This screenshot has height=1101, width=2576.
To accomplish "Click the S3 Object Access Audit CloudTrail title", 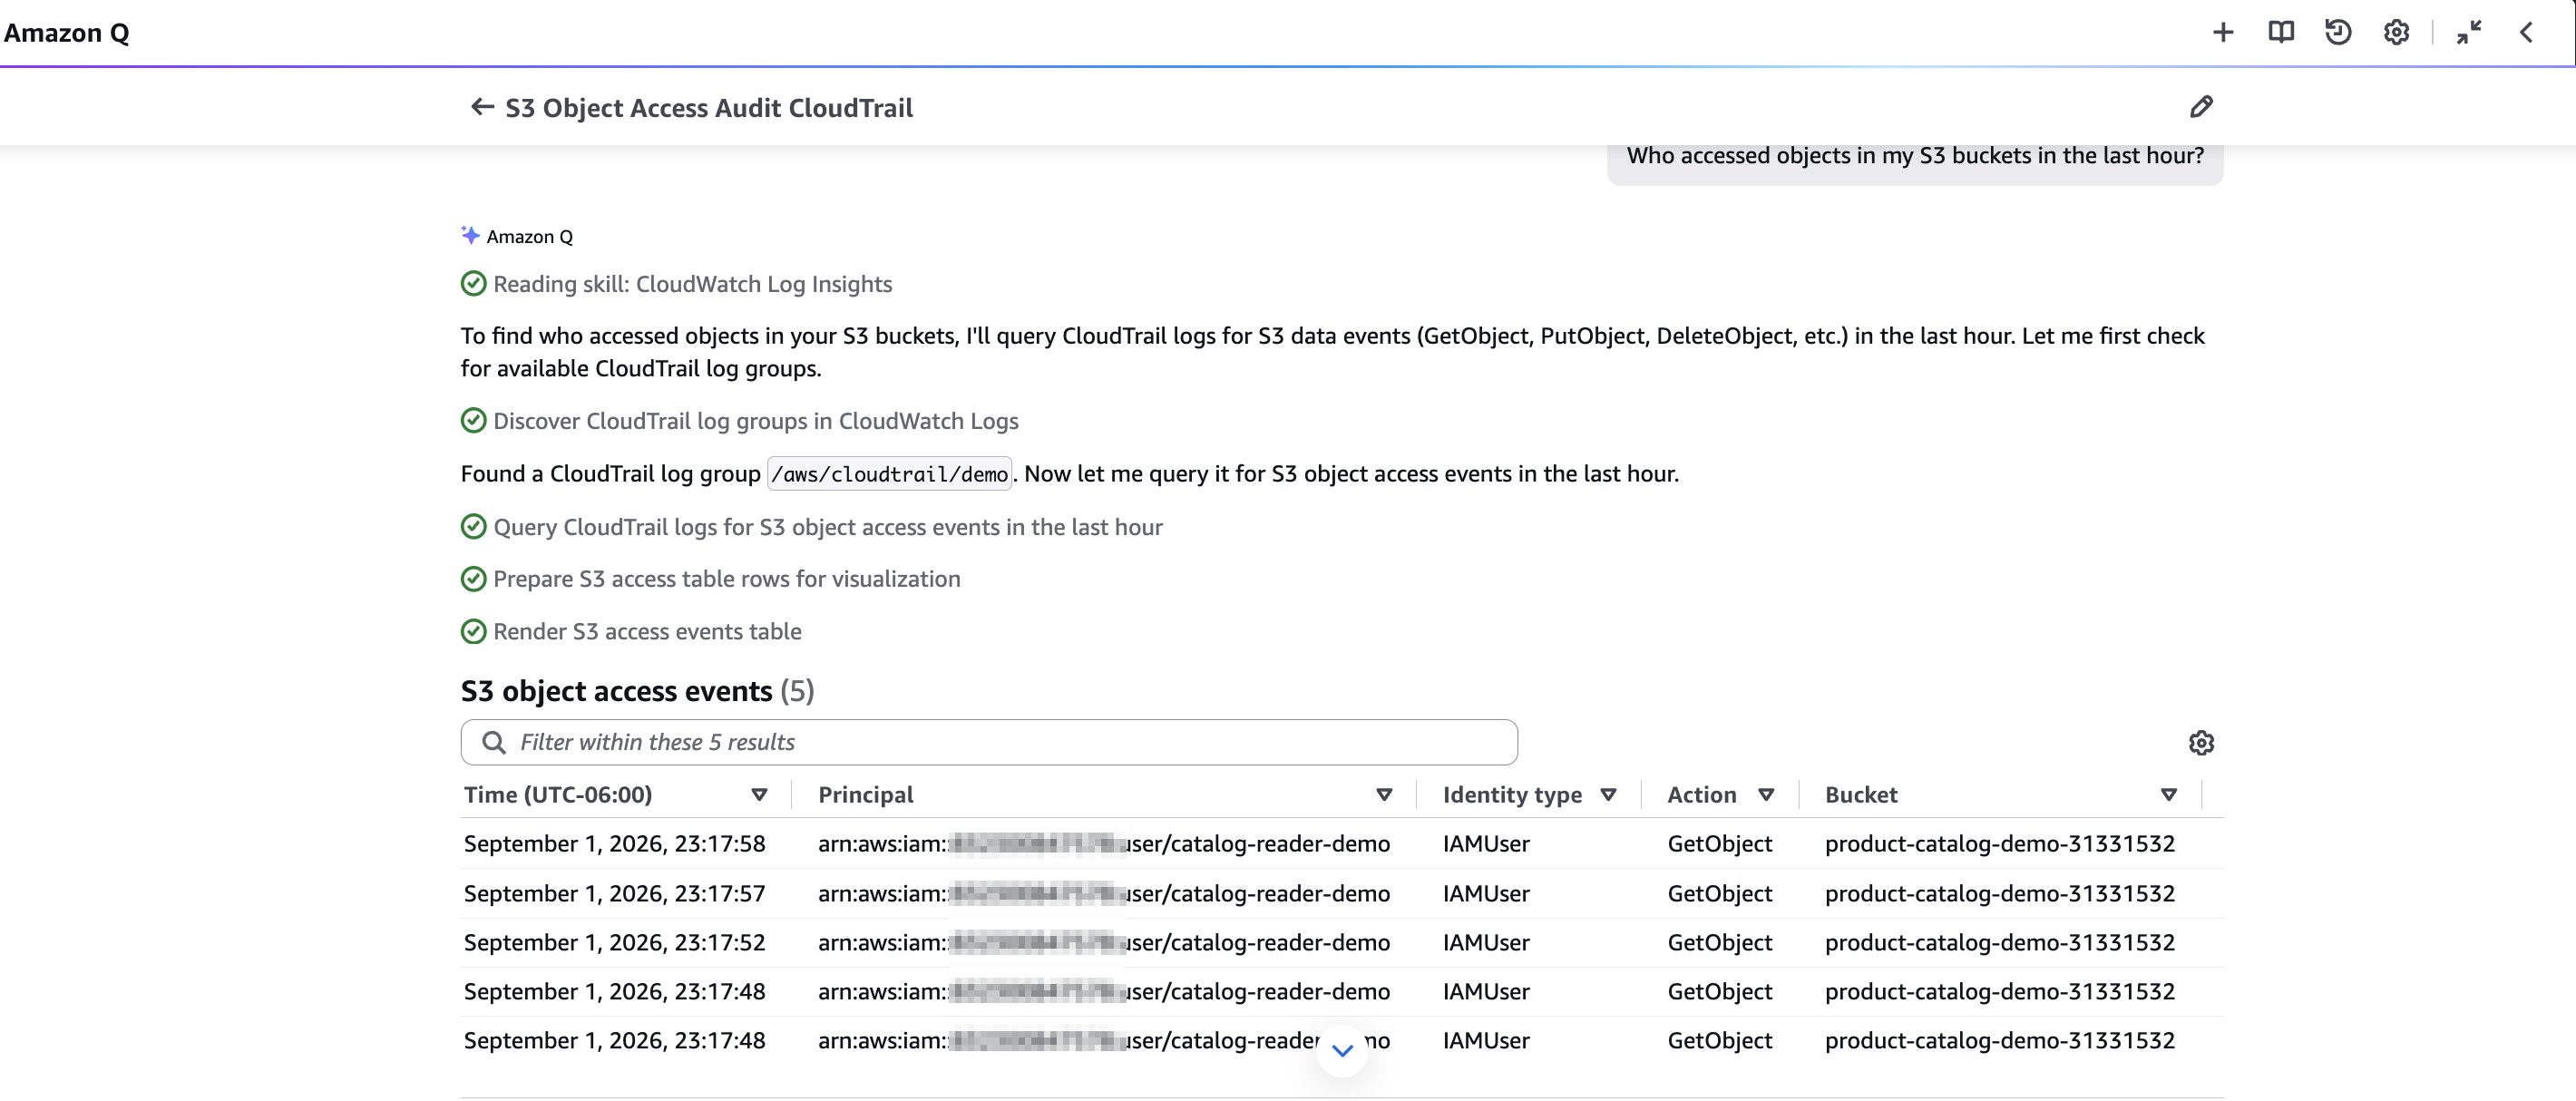I will (x=709, y=108).
